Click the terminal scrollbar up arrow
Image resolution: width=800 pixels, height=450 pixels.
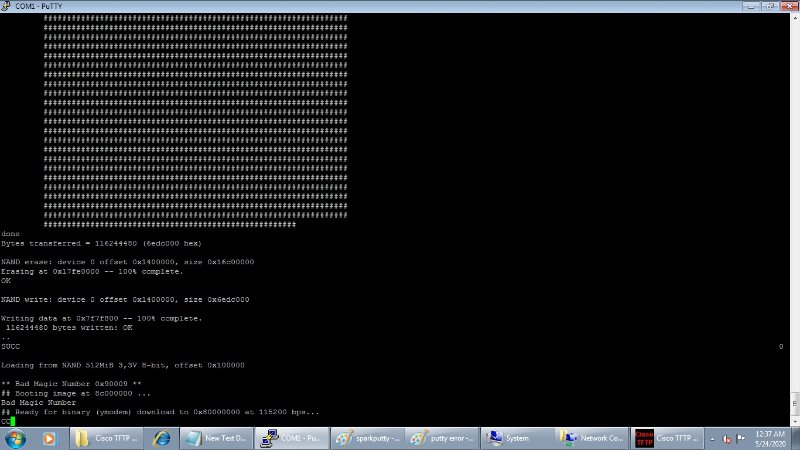tap(795, 18)
